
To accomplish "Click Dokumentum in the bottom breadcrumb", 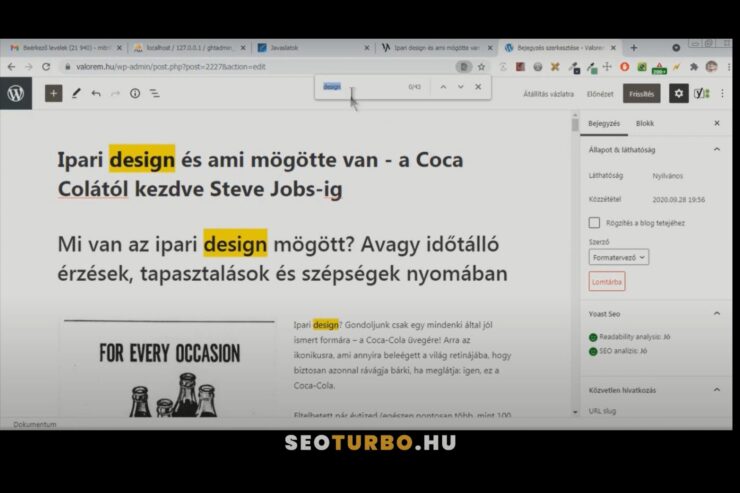I will pyautogui.click(x=34, y=425).
